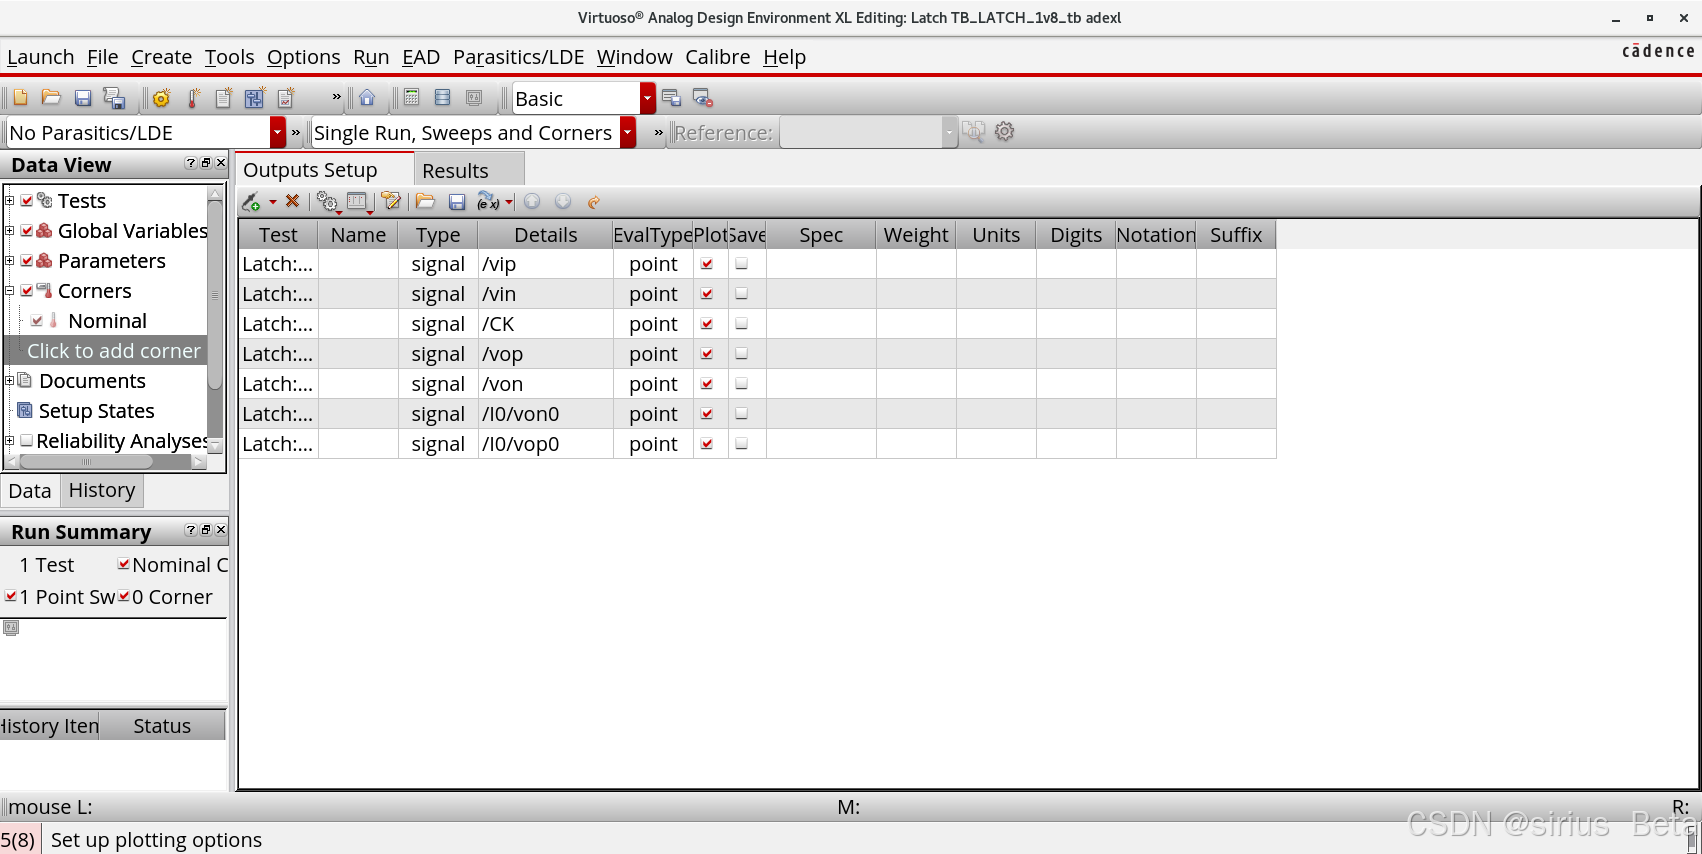
Task: Select the Data tab
Action: (x=30, y=490)
